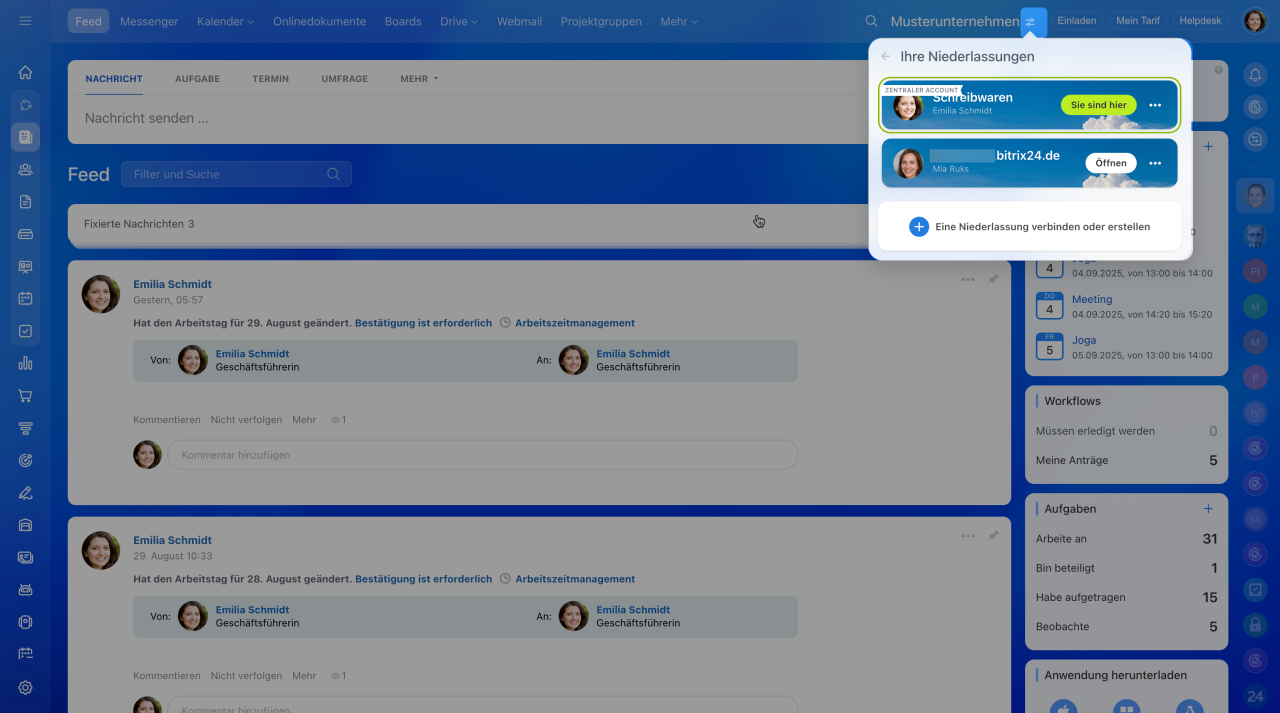This screenshot has height=713, width=1280.
Task: Click plus icon to add Aufgaben
Action: pos(1208,509)
